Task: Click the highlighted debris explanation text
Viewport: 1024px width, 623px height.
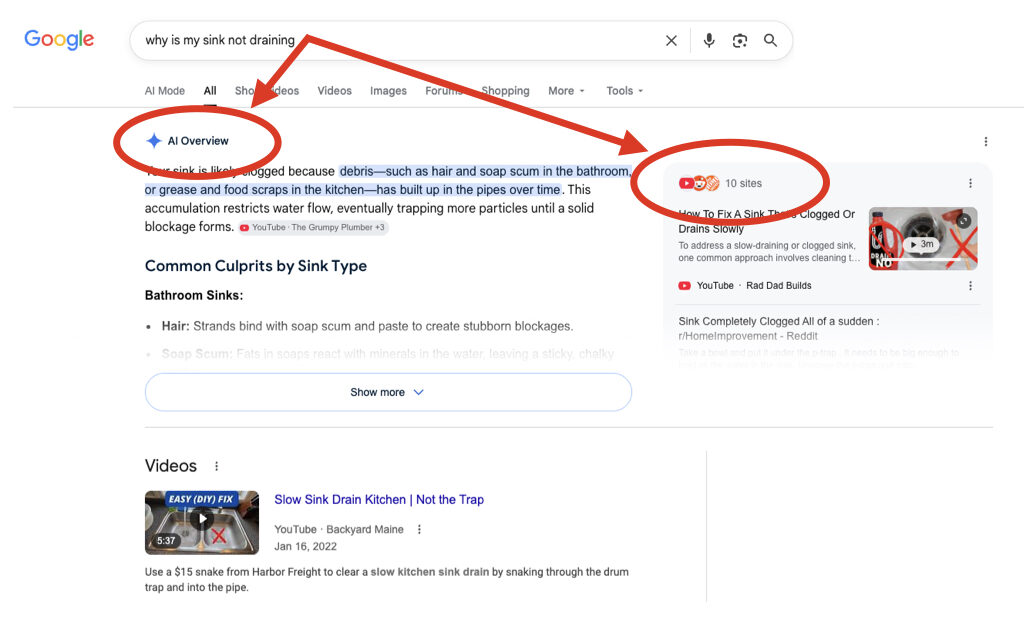Action: point(388,180)
